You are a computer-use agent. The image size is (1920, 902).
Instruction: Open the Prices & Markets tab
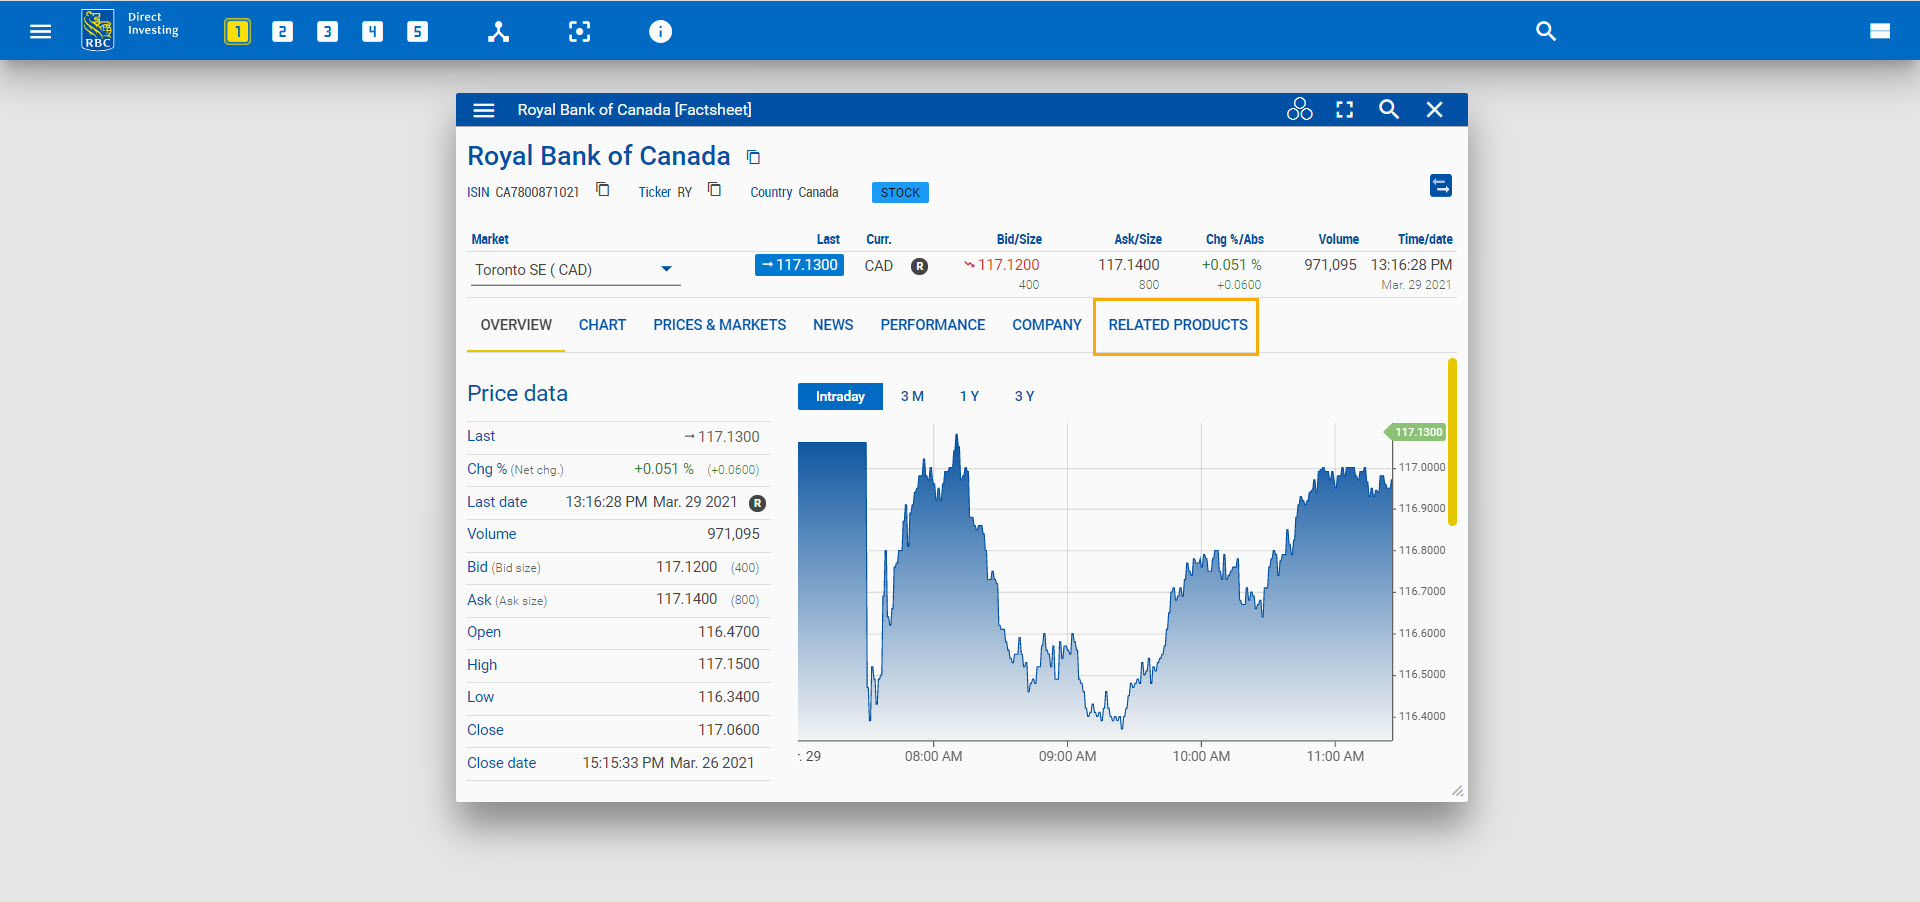pos(719,325)
